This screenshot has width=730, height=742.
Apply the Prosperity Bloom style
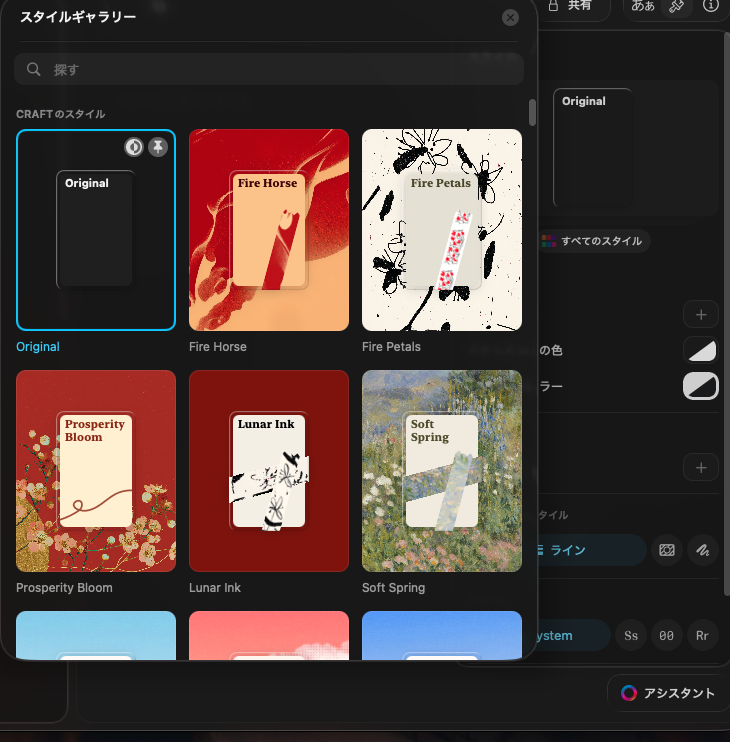pos(96,471)
